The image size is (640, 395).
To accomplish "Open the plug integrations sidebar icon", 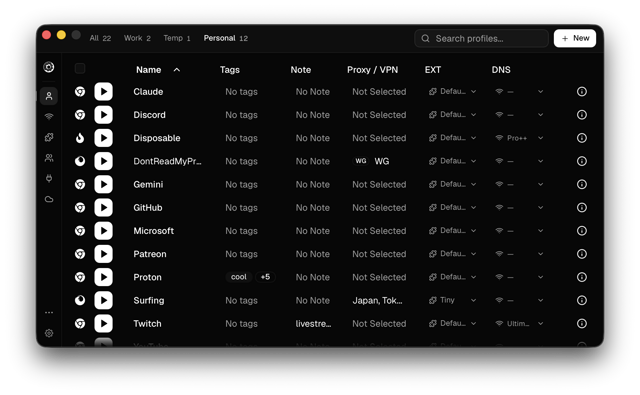I will click(x=49, y=178).
